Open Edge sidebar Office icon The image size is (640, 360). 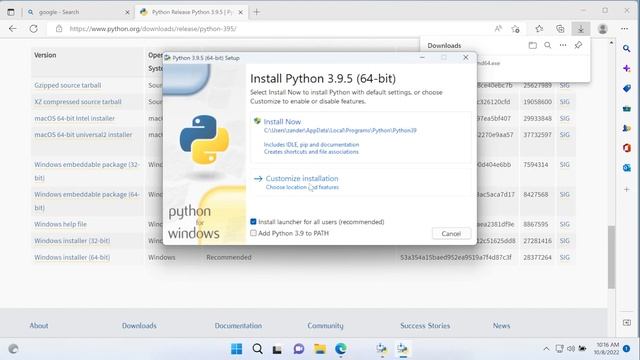point(627,148)
